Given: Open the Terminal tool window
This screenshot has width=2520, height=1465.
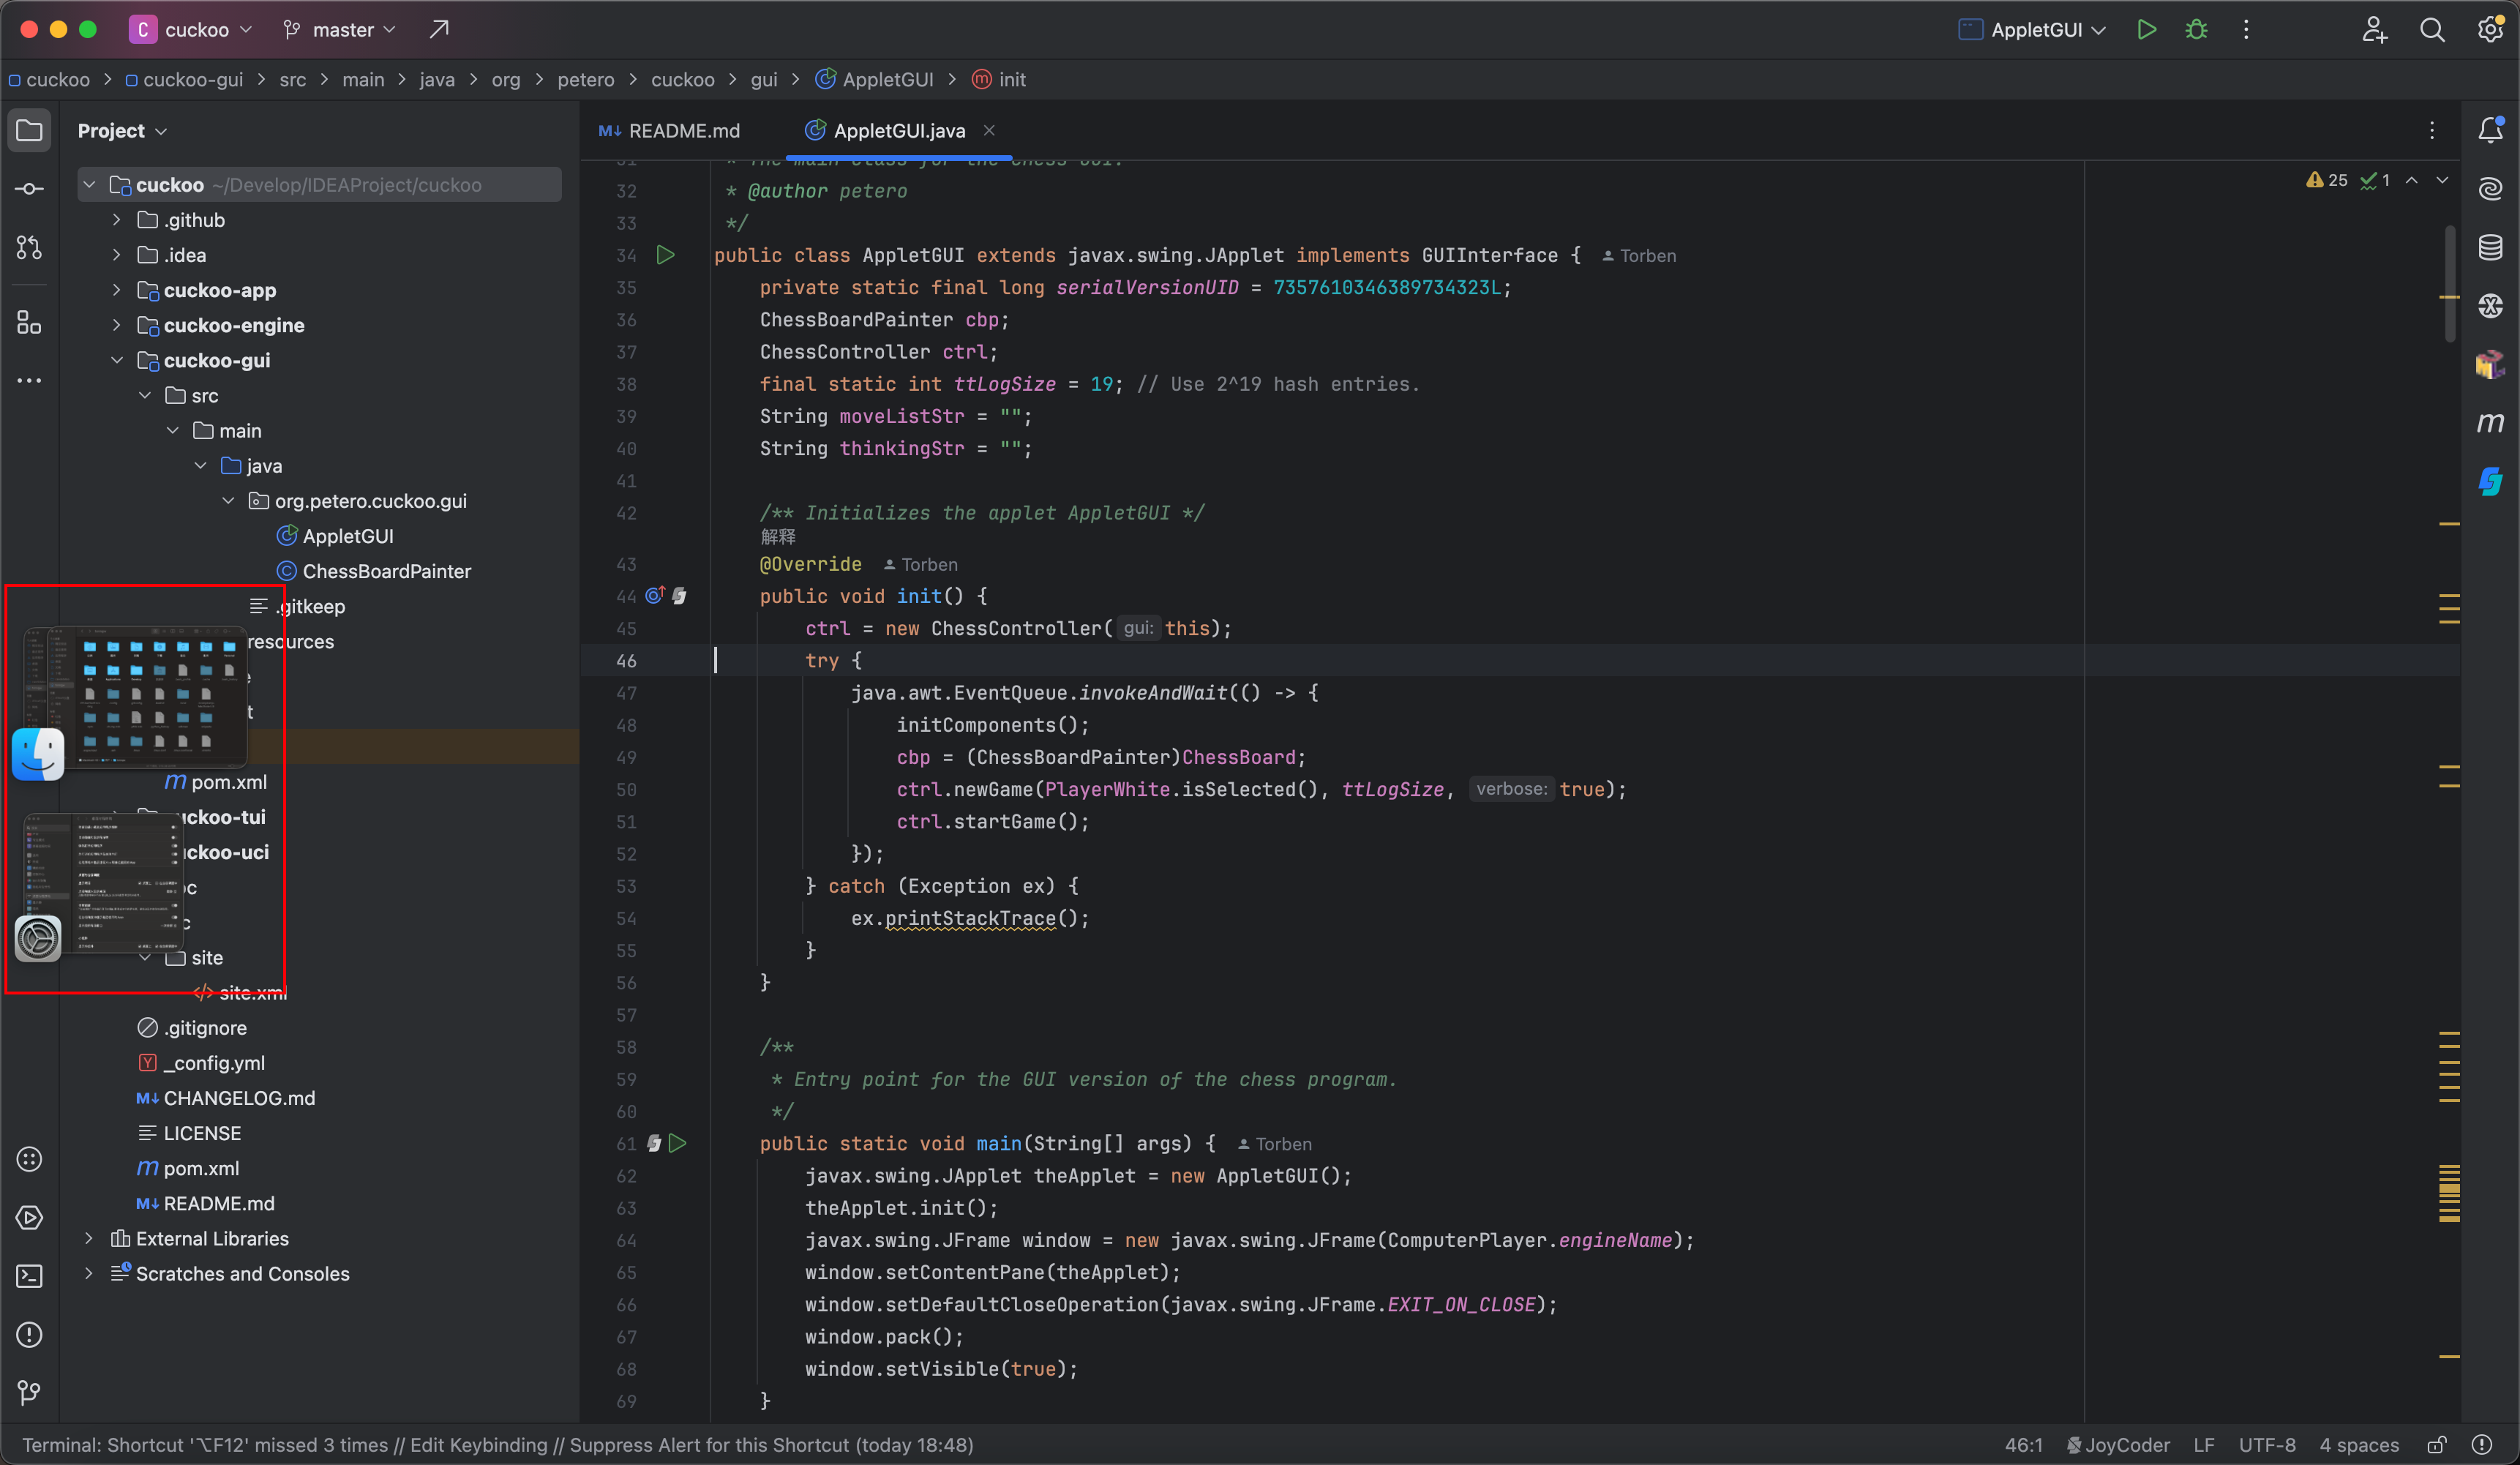Looking at the screenshot, I should point(29,1276).
